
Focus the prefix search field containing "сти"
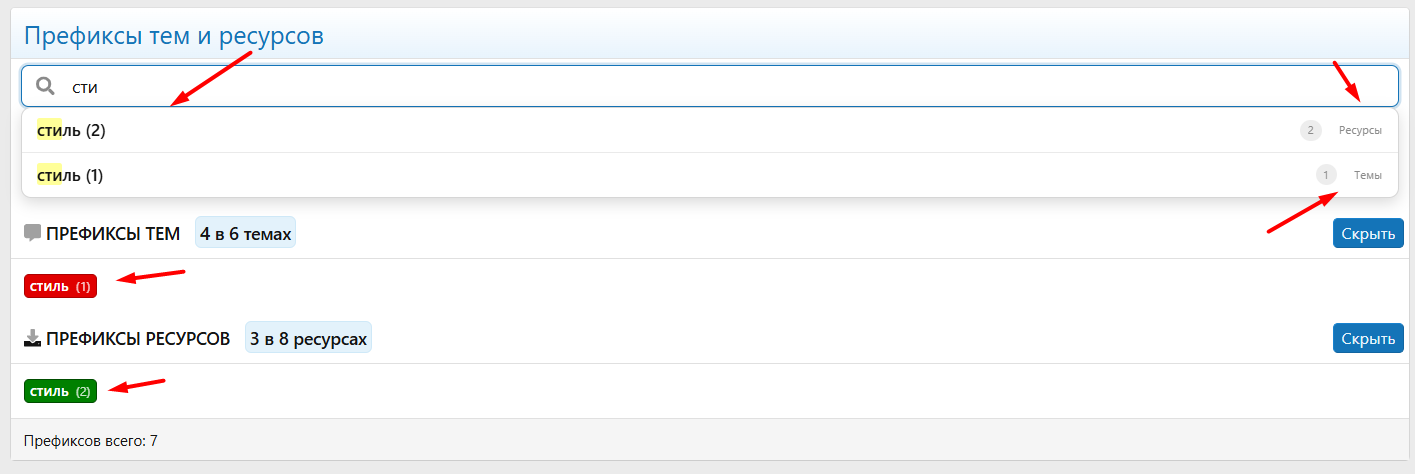point(700,87)
